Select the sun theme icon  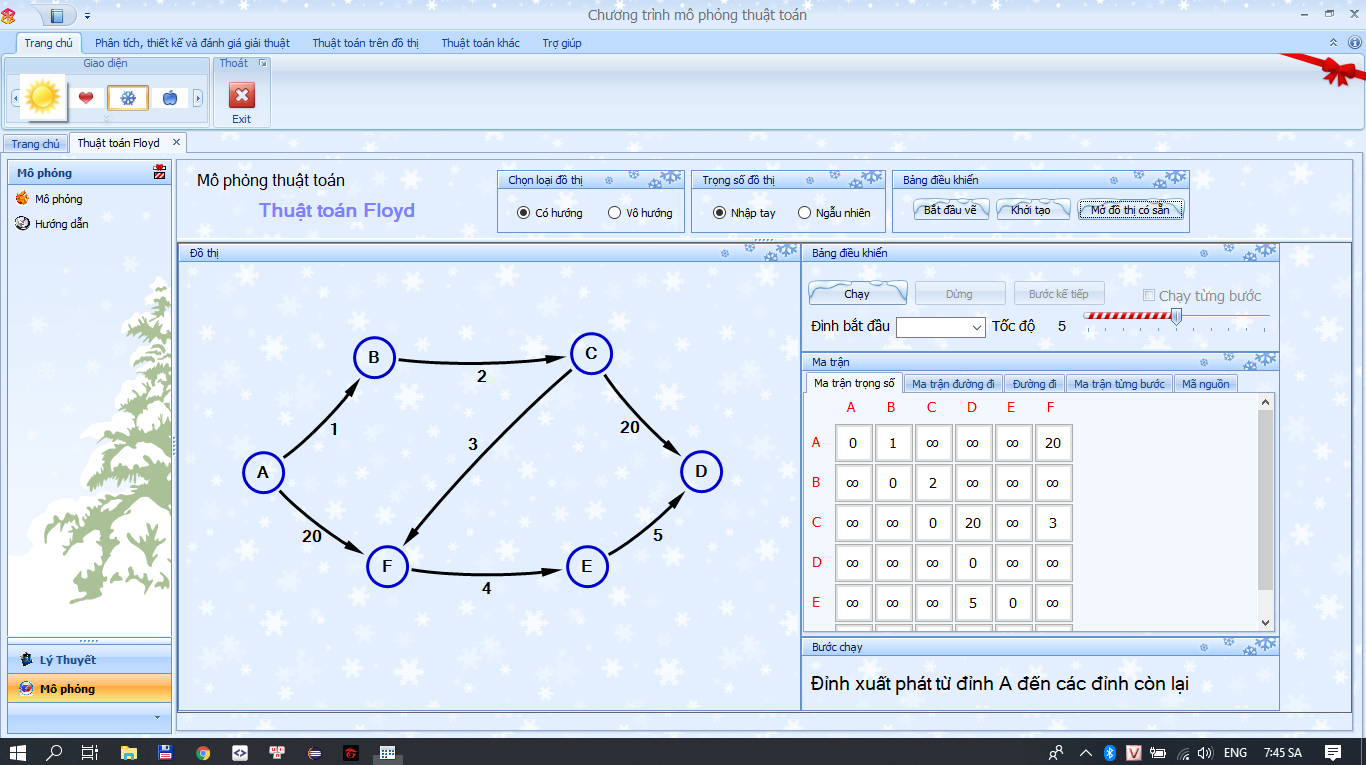pyautogui.click(x=42, y=97)
